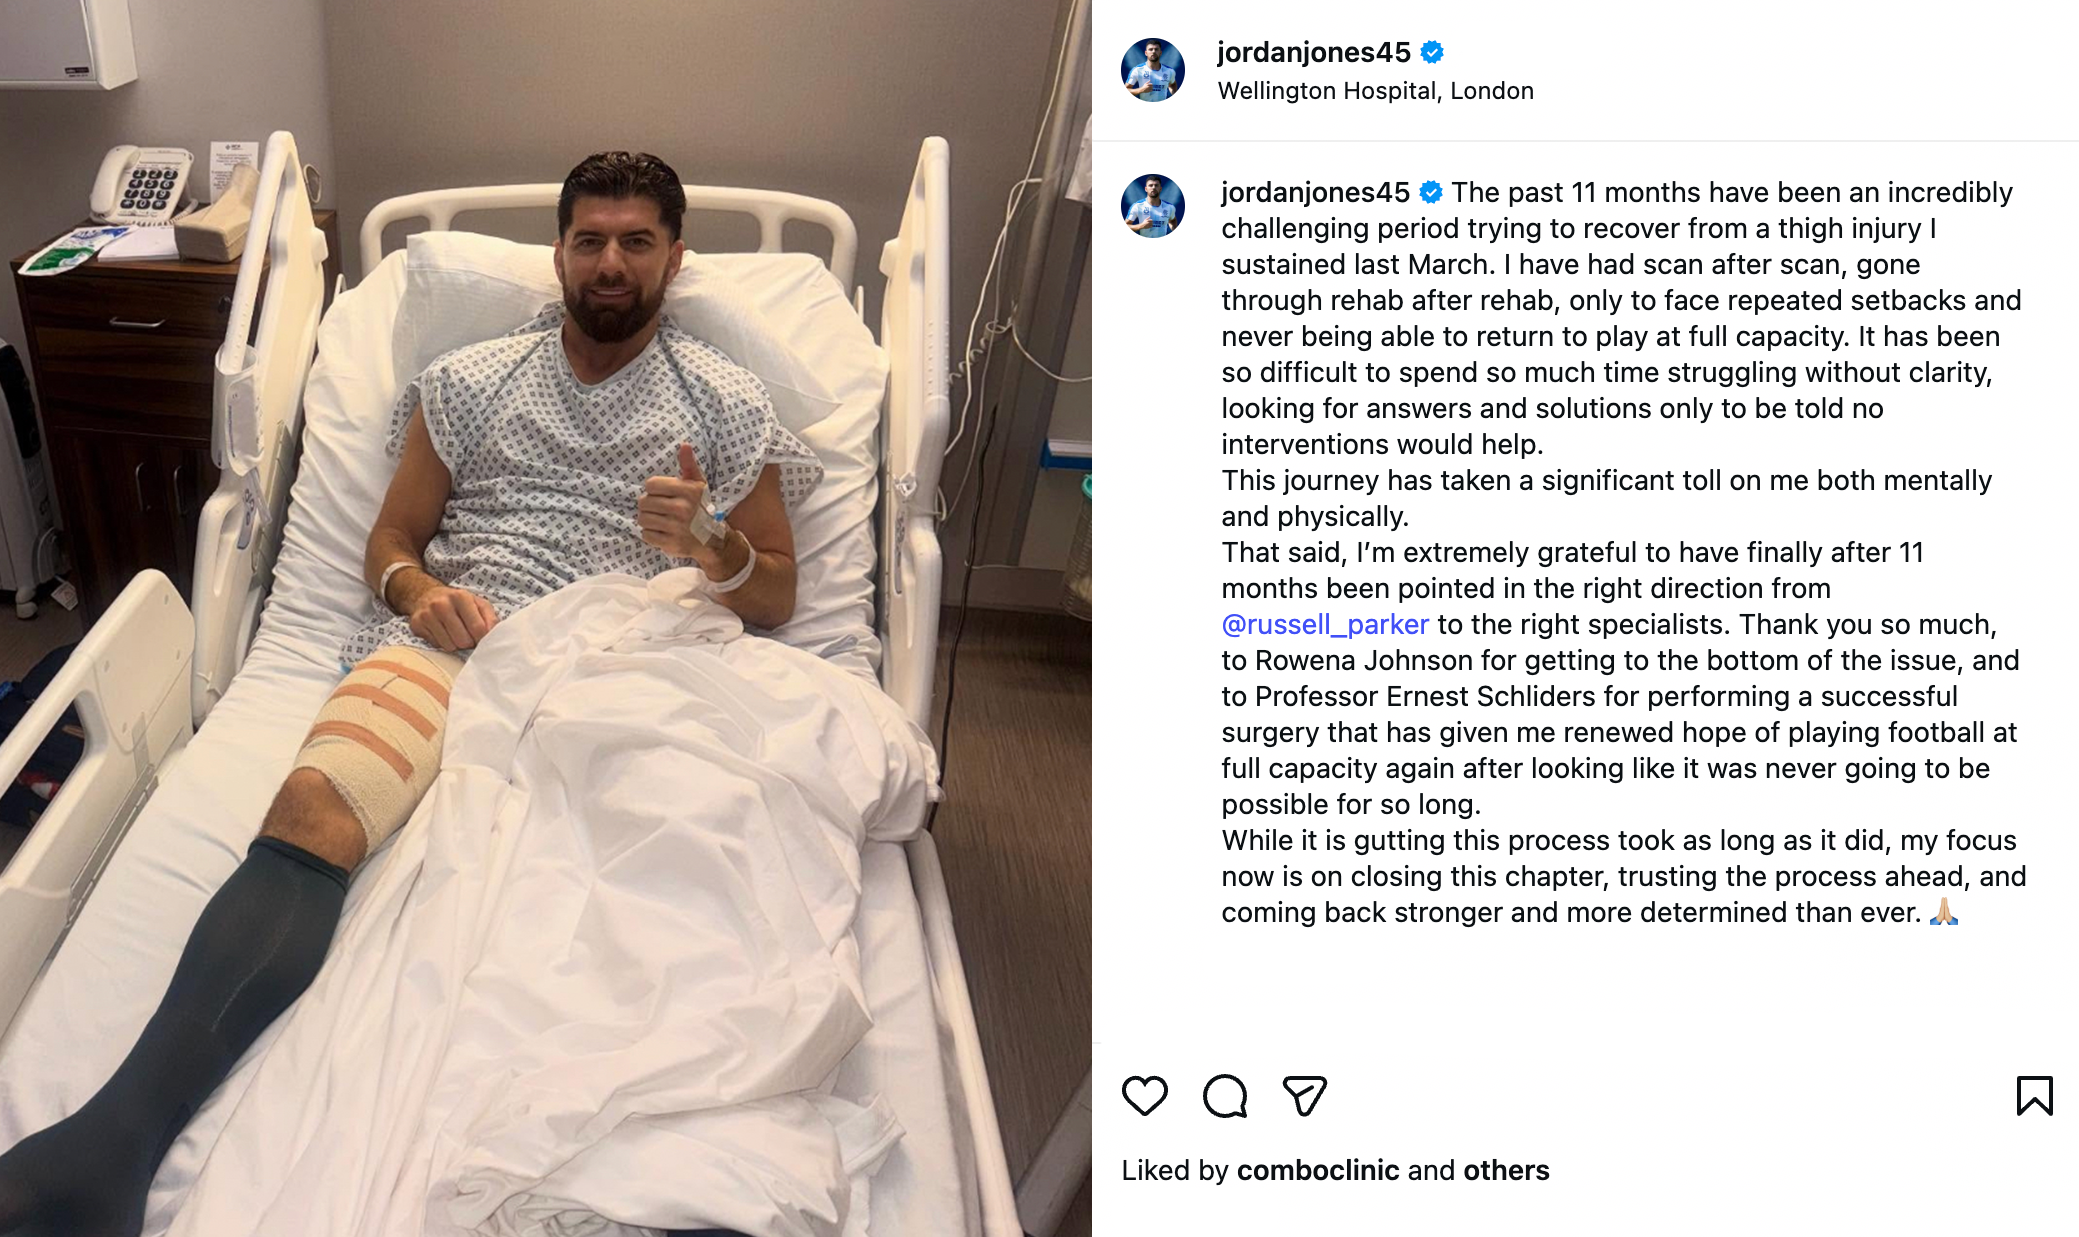Open the @russell_parker mention
Image resolution: width=2079 pixels, height=1237 pixels.
(1325, 625)
